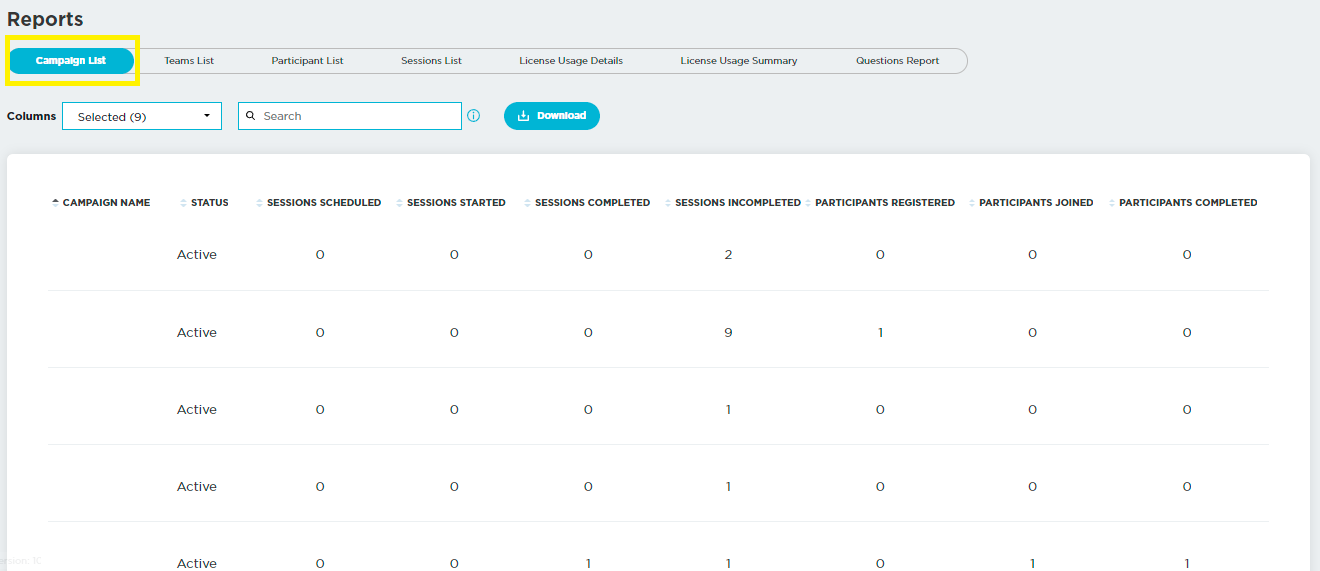Click the sort arrows beside Sessions Scheduled
1320x571 pixels.
coord(259,203)
